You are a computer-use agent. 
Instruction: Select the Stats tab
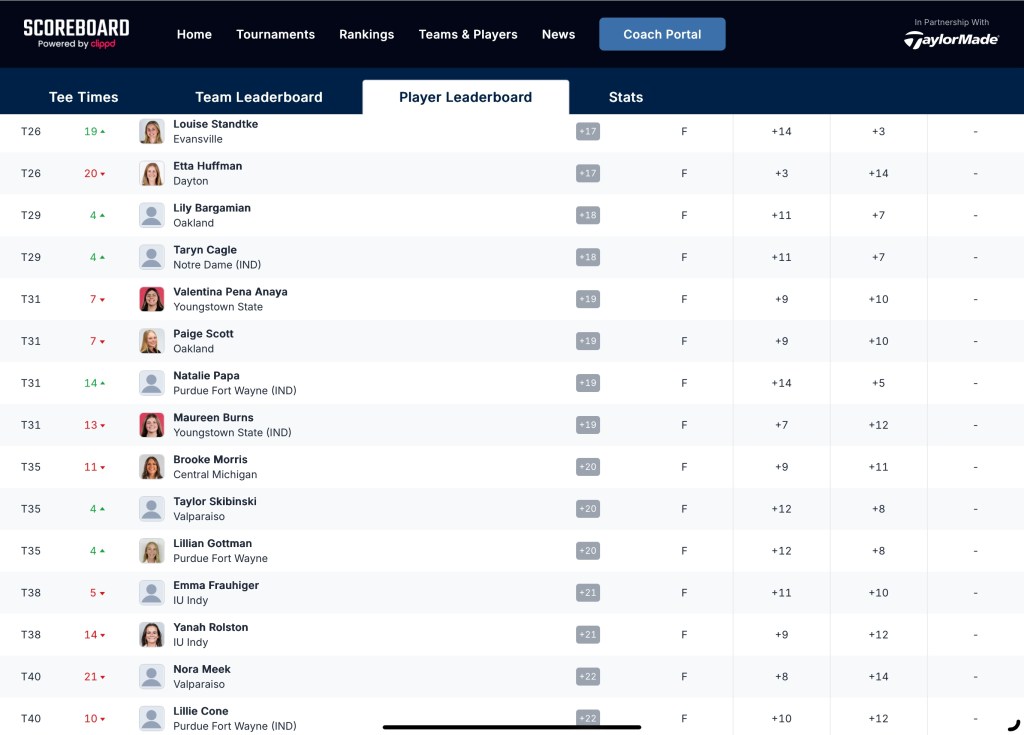point(625,97)
